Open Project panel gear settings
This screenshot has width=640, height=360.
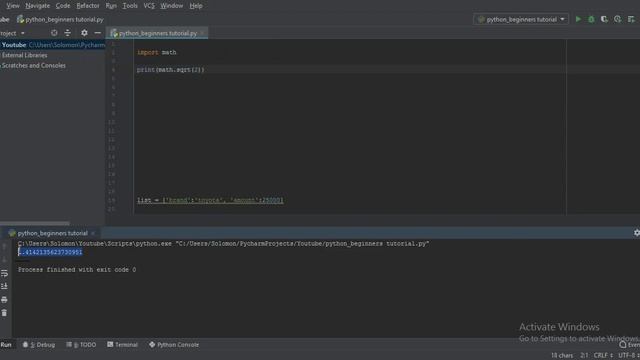click(x=84, y=33)
